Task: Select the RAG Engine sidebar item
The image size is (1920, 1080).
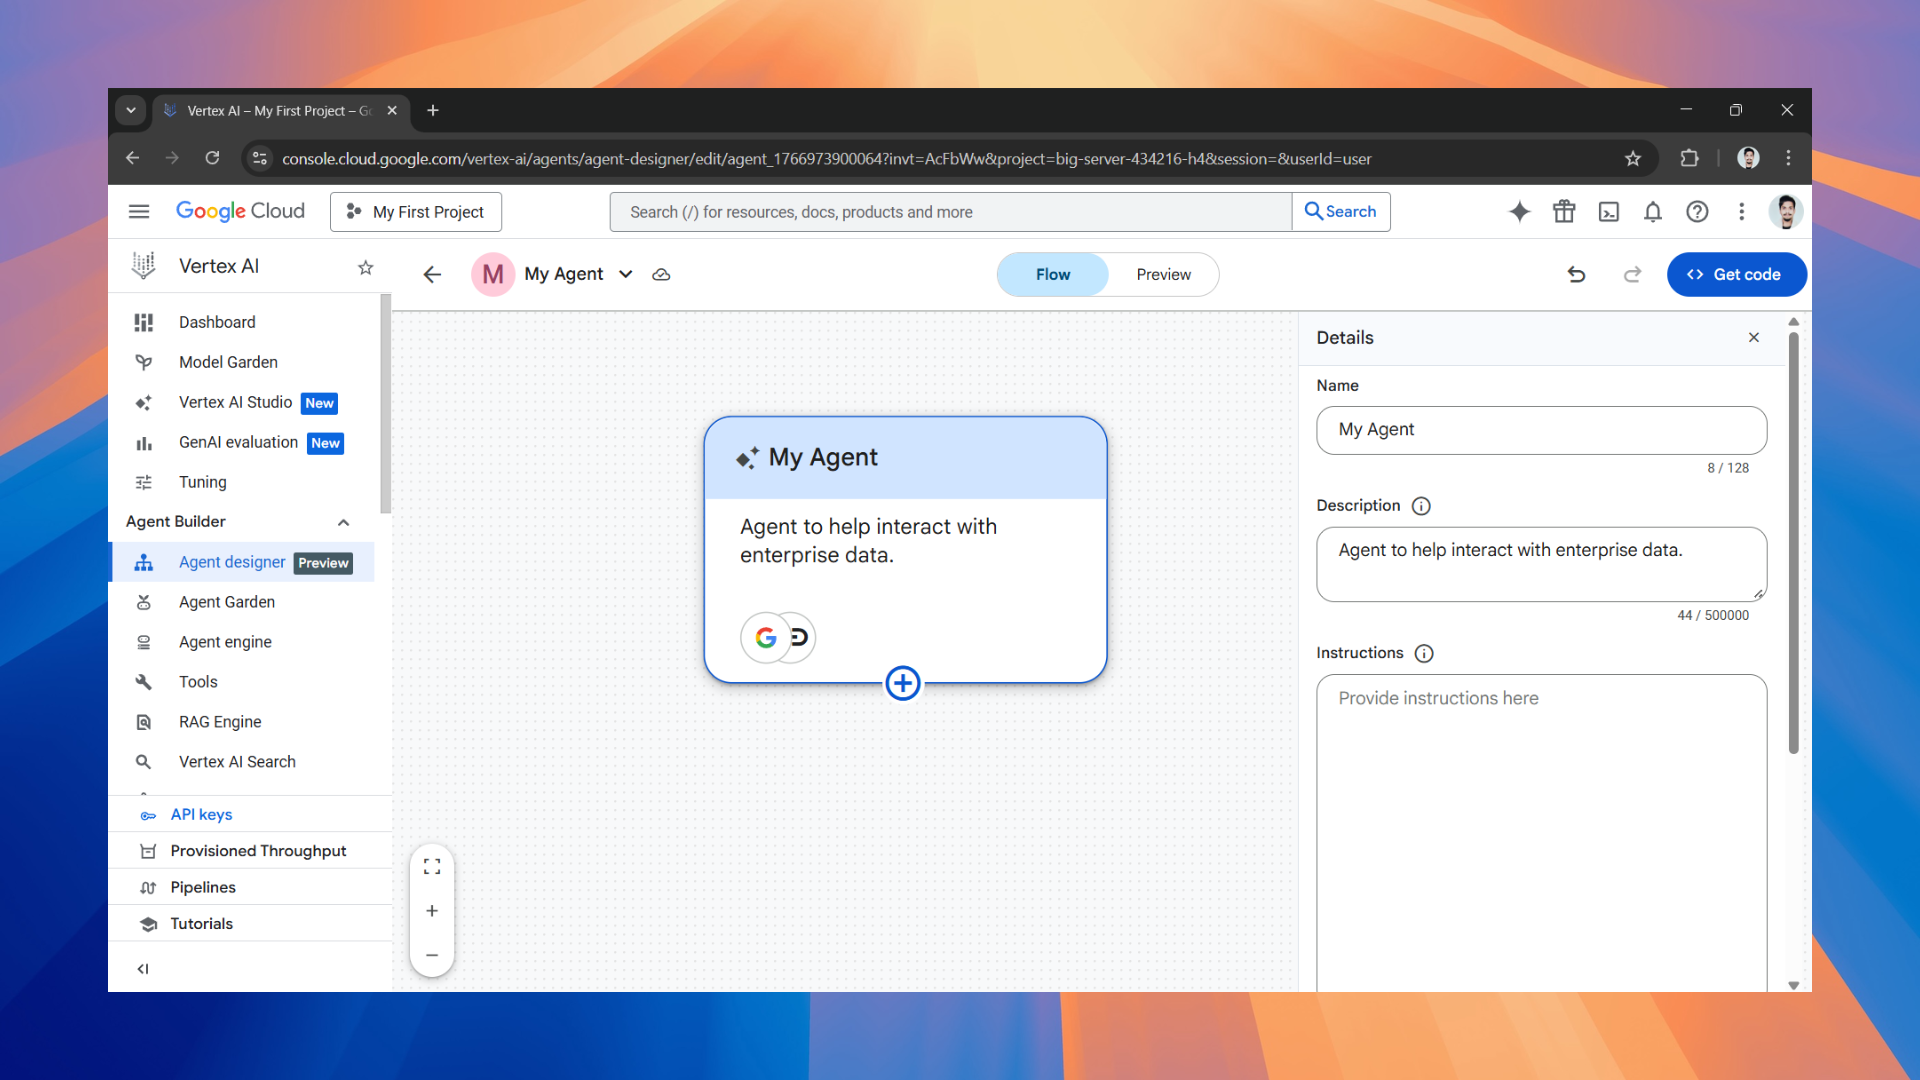Action: pyautogui.click(x=220, y=721)
